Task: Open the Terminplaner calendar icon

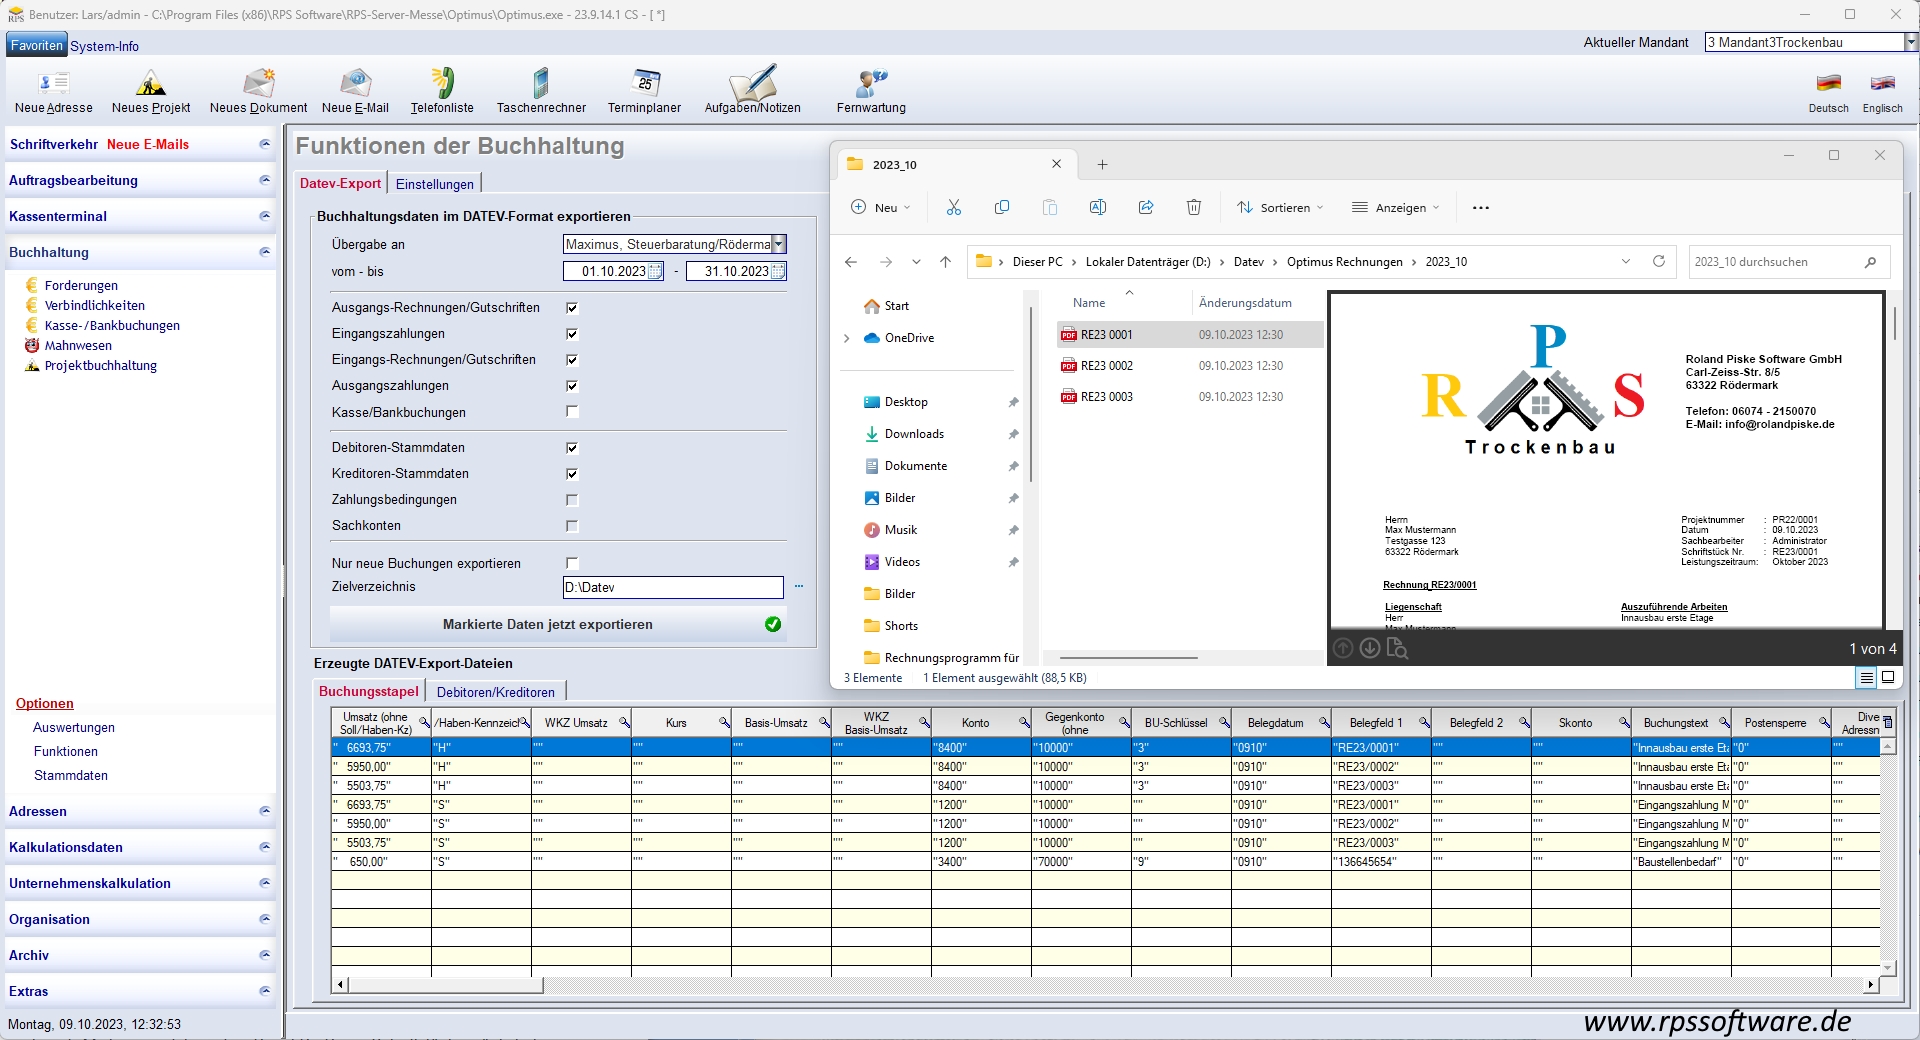Action: click(x=644, y=85)
